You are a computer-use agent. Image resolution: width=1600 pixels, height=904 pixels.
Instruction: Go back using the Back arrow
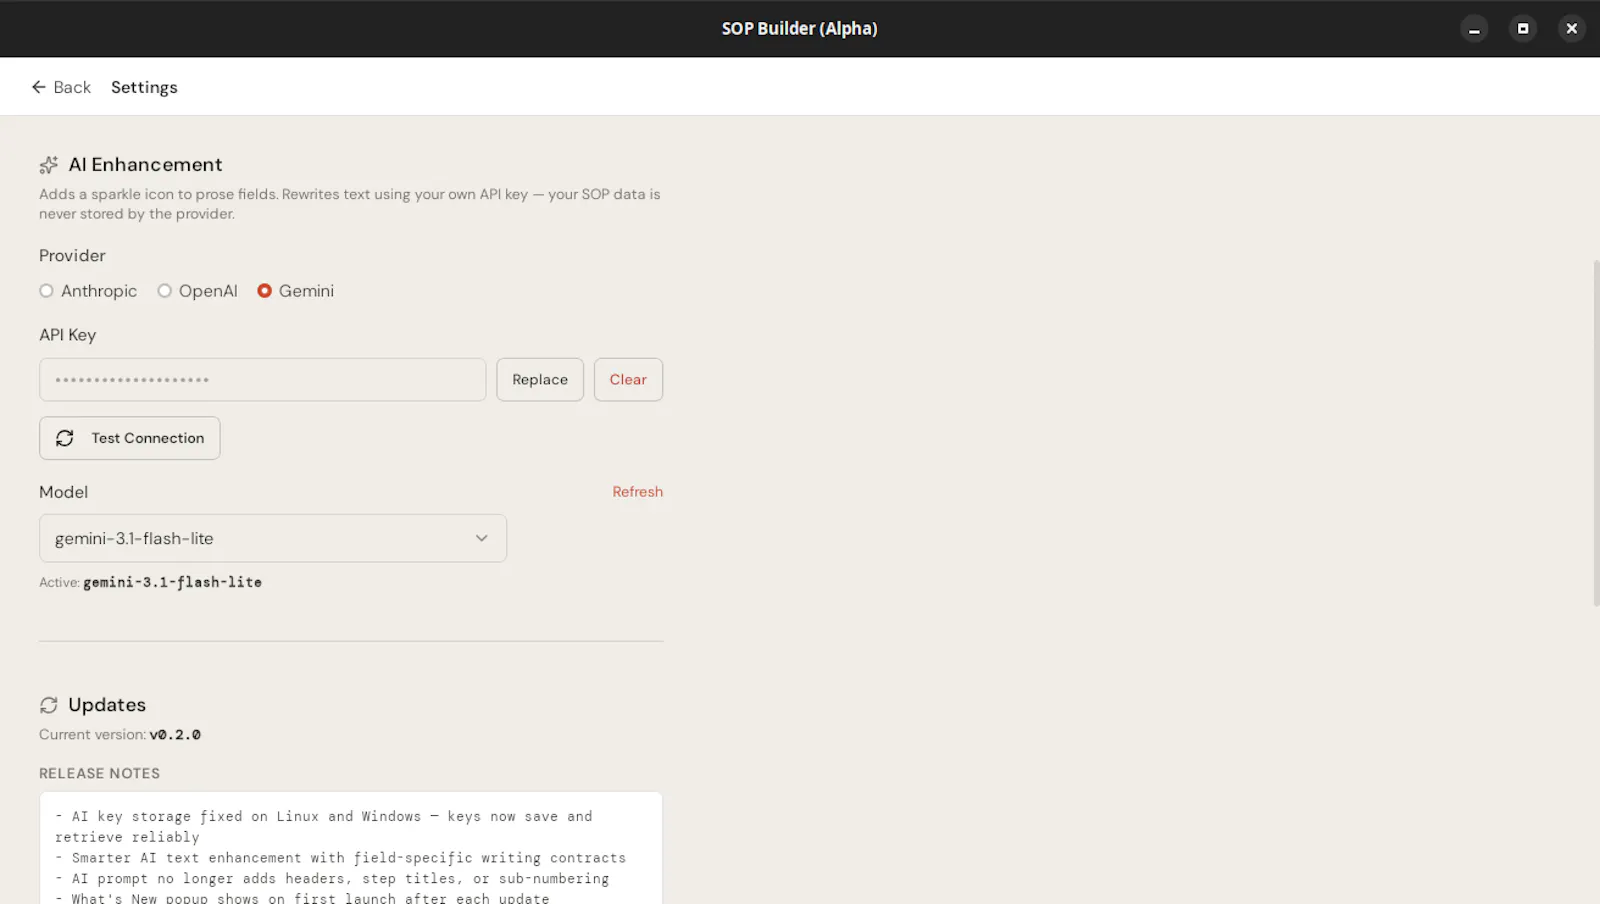61,87
